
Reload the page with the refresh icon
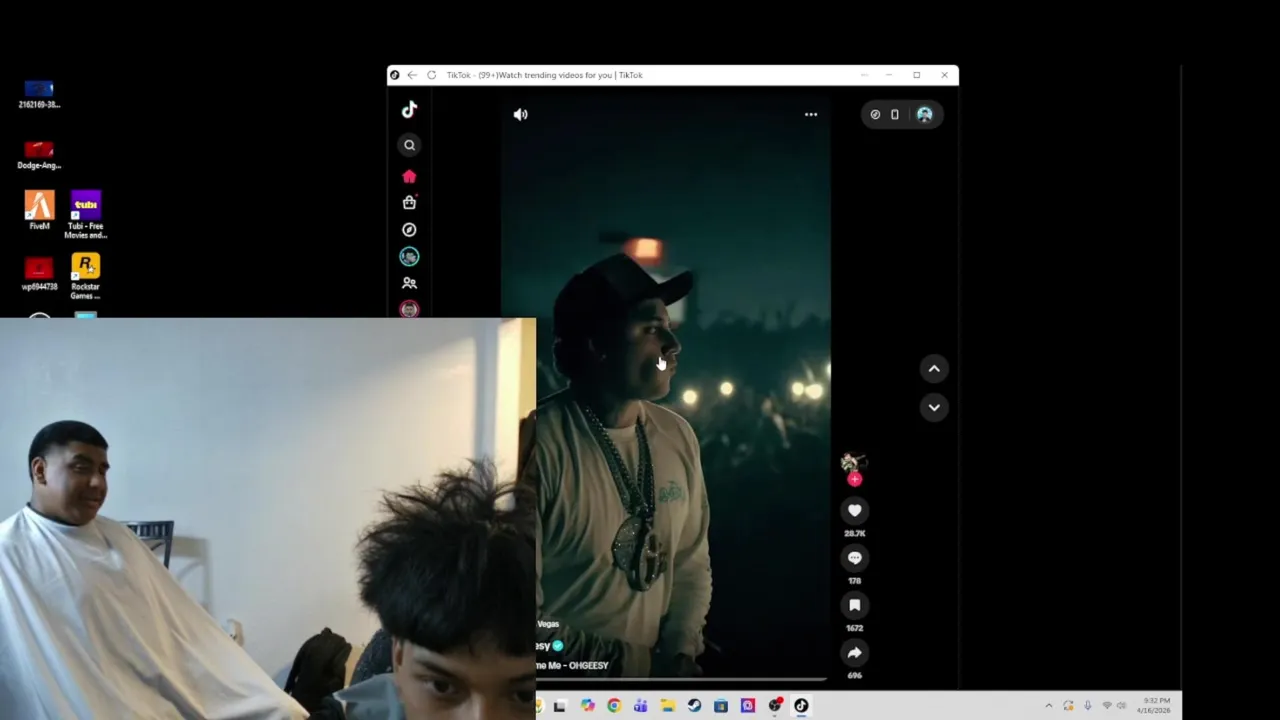(431, 75)
